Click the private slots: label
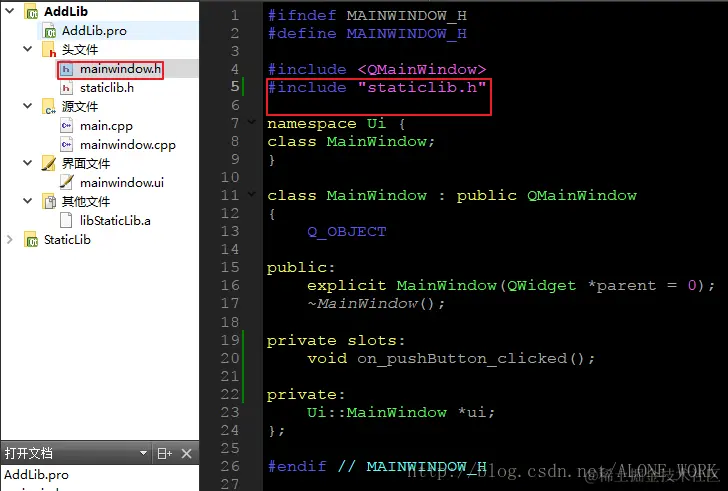Screen dimensions: 728x491 (336, 341)
